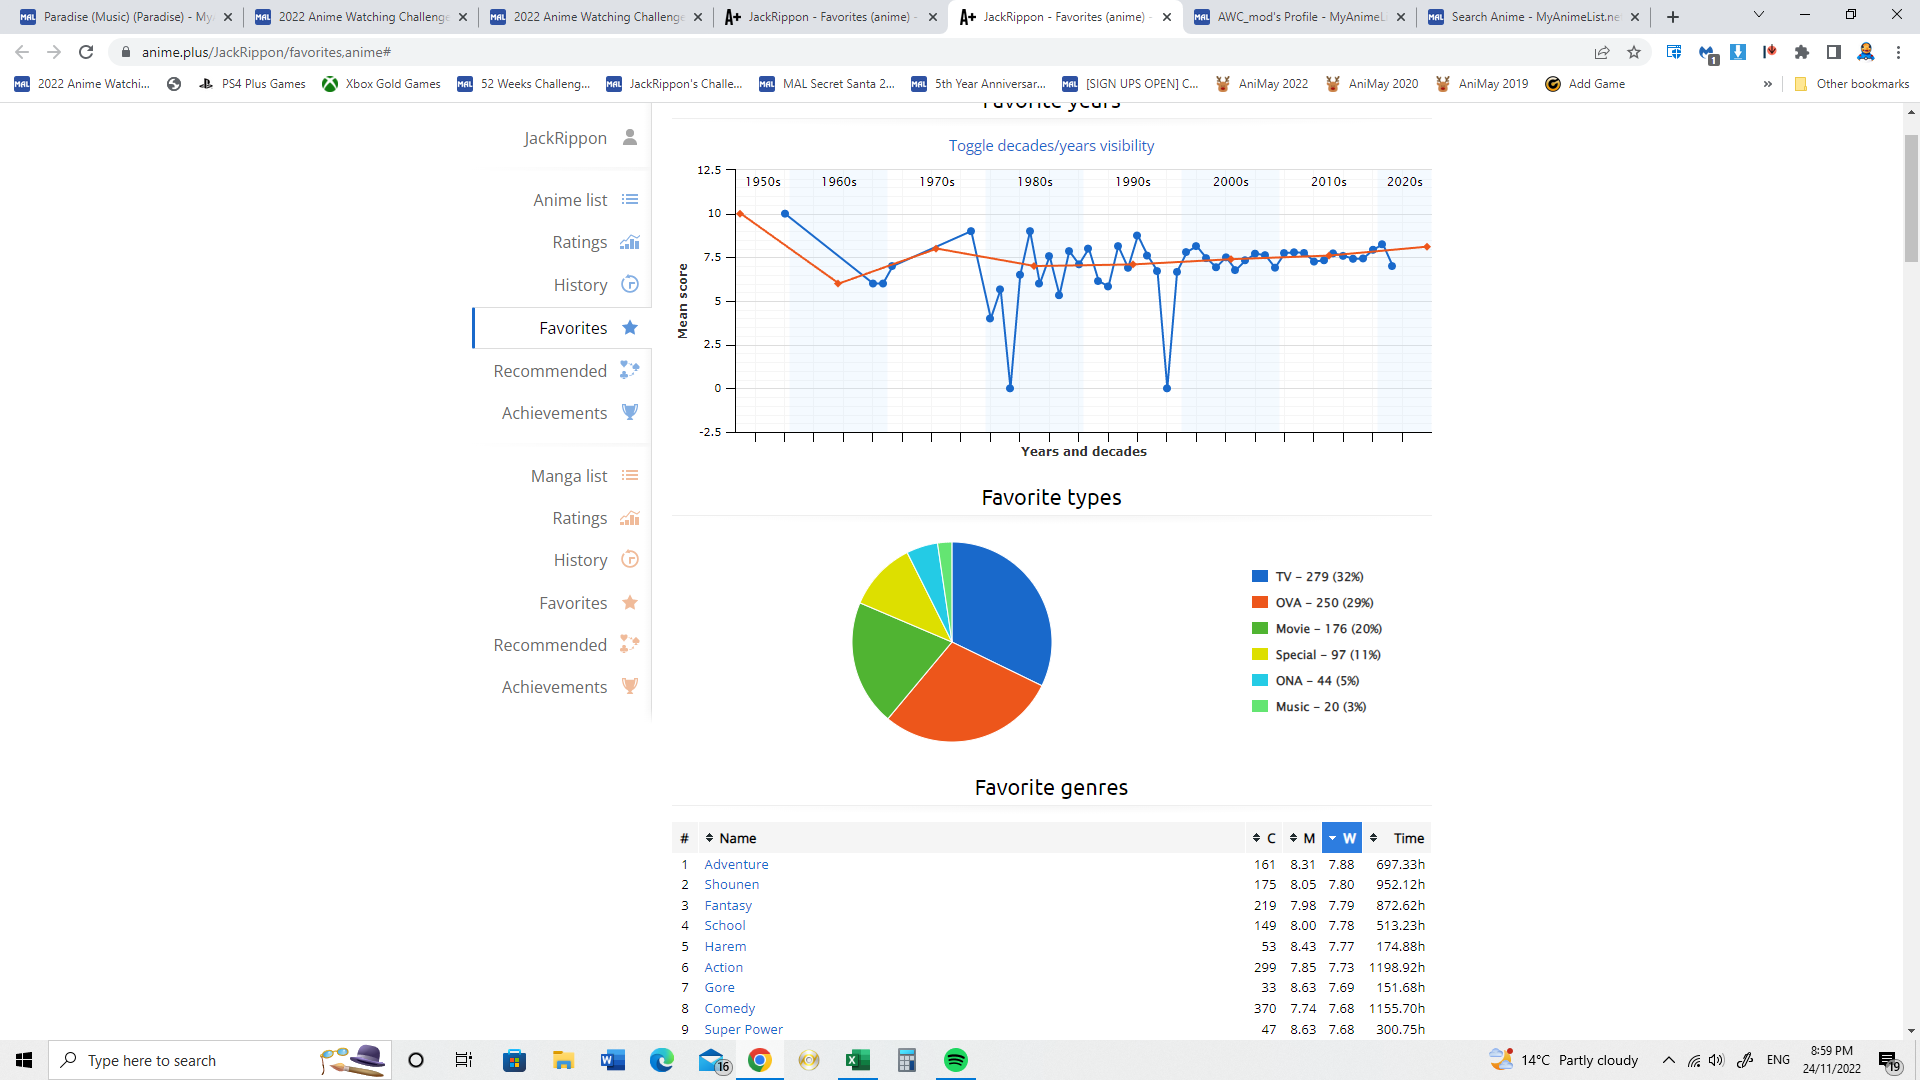Screen dimensions: 1920x1080
Task: Toggle TV legend entry in pie chart
Action: [x=1318, y=577]
